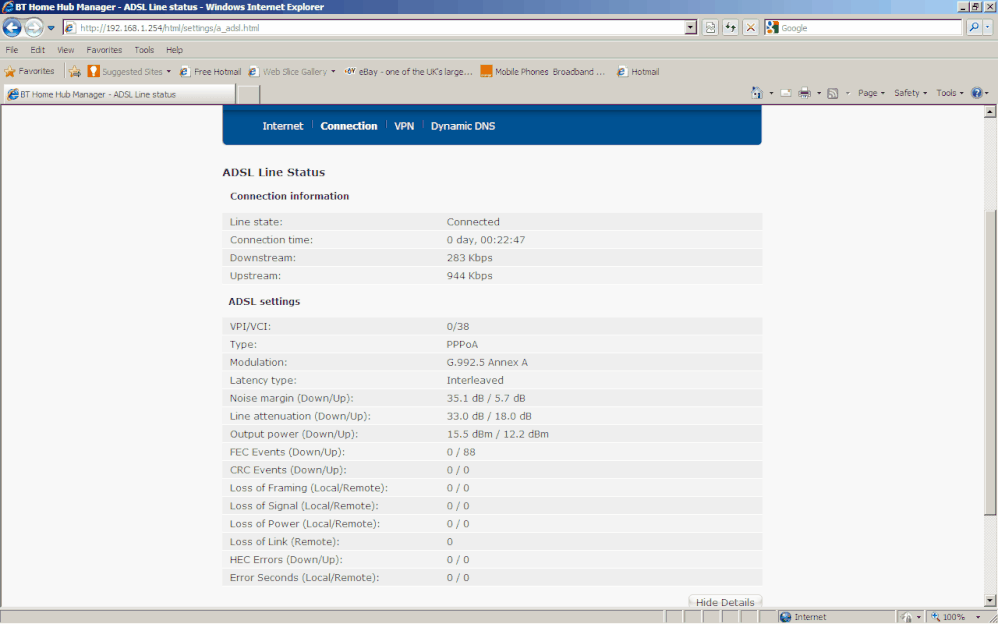Select the Connection navigation tab
Viewport: 998px width, 624px height.
click(x=349, y=126)
